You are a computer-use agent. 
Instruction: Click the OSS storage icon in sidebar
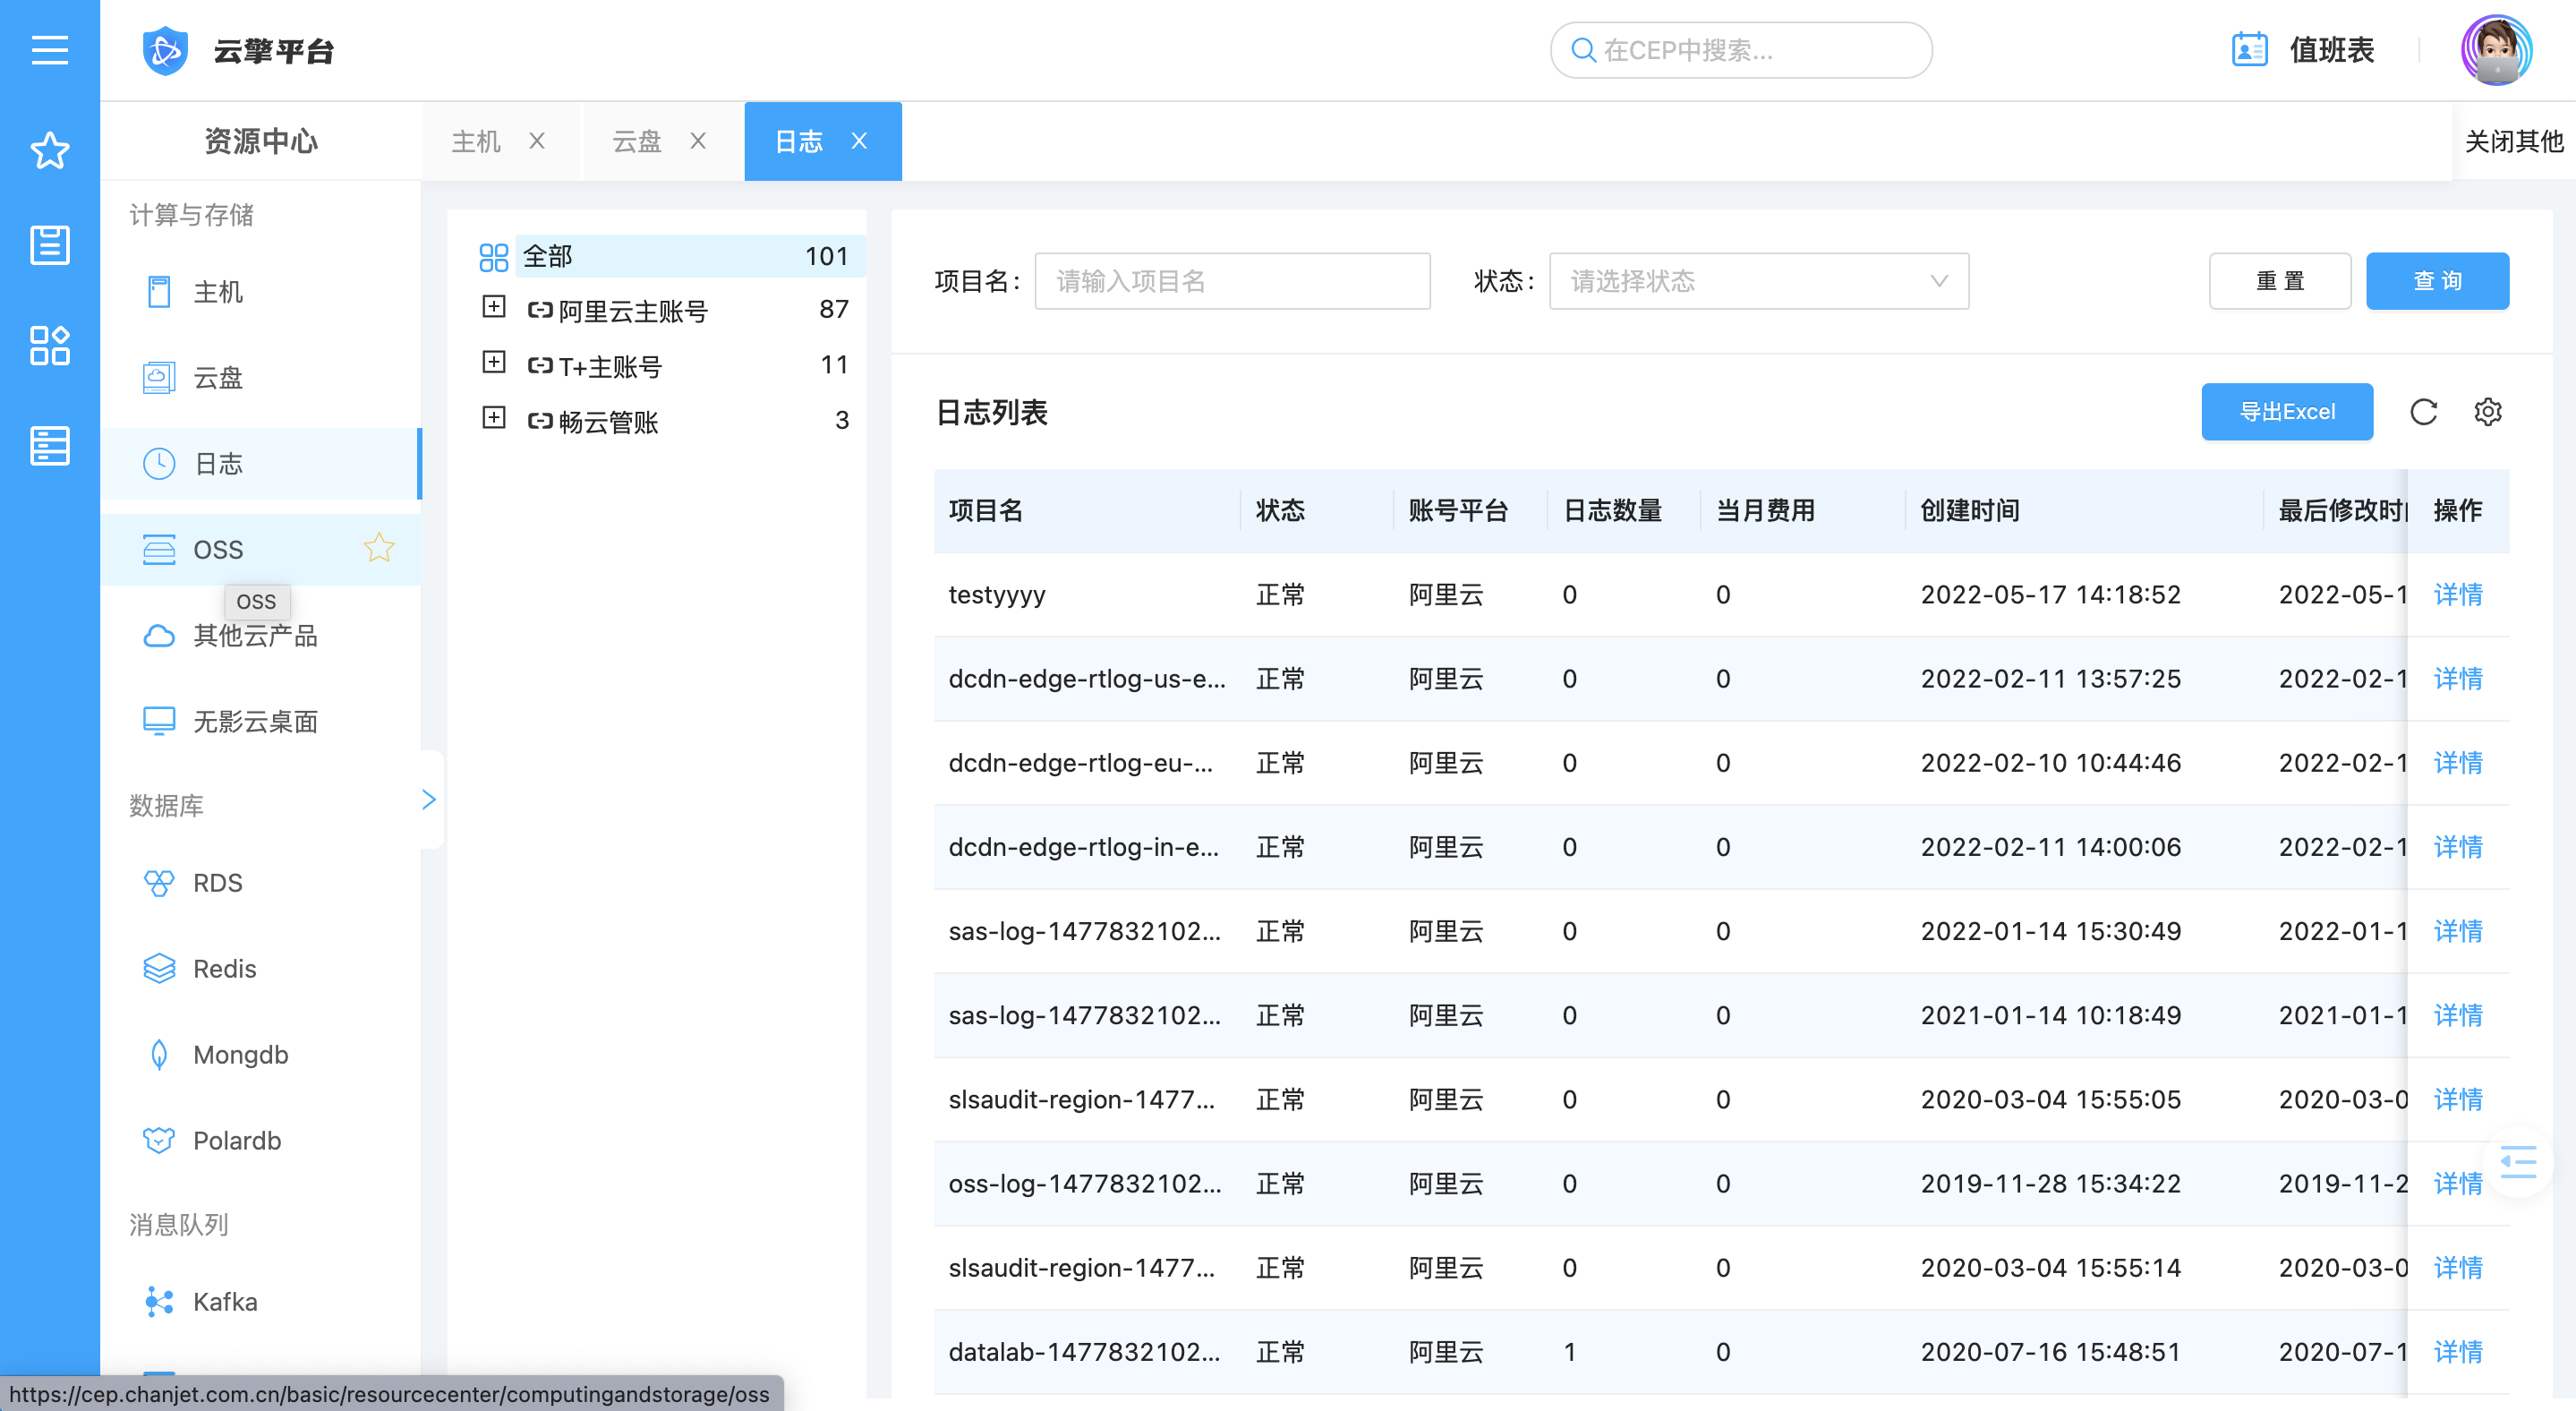click(x=159, y=549)
